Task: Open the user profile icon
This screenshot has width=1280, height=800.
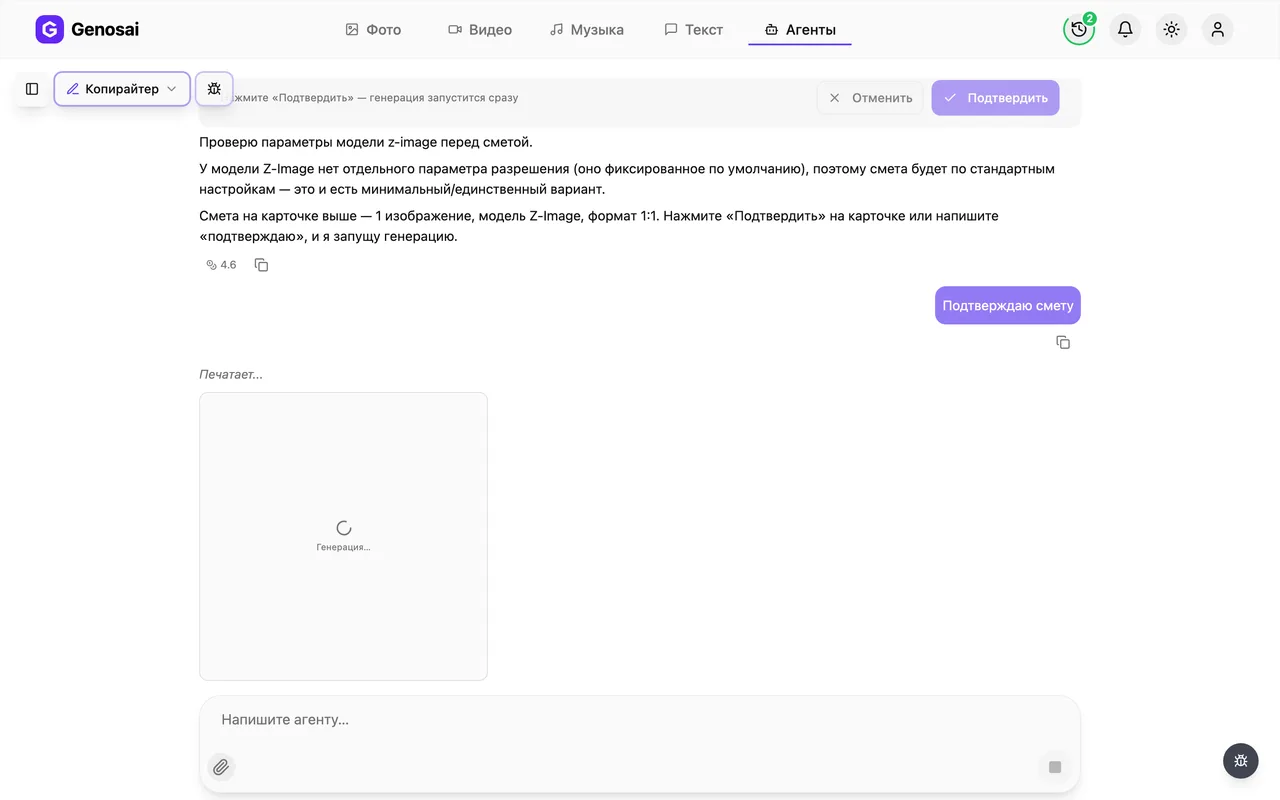Action: click(x=1217, y=29)
